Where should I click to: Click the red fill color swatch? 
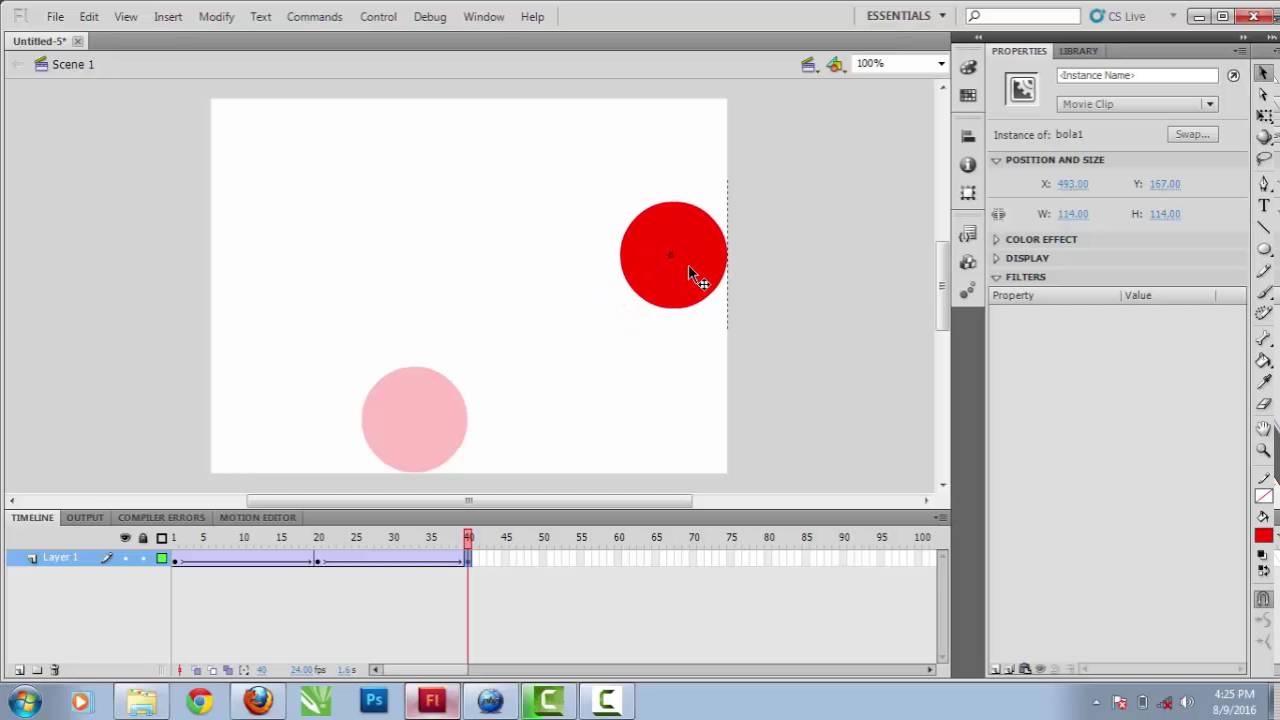[x=1264, y=536]
